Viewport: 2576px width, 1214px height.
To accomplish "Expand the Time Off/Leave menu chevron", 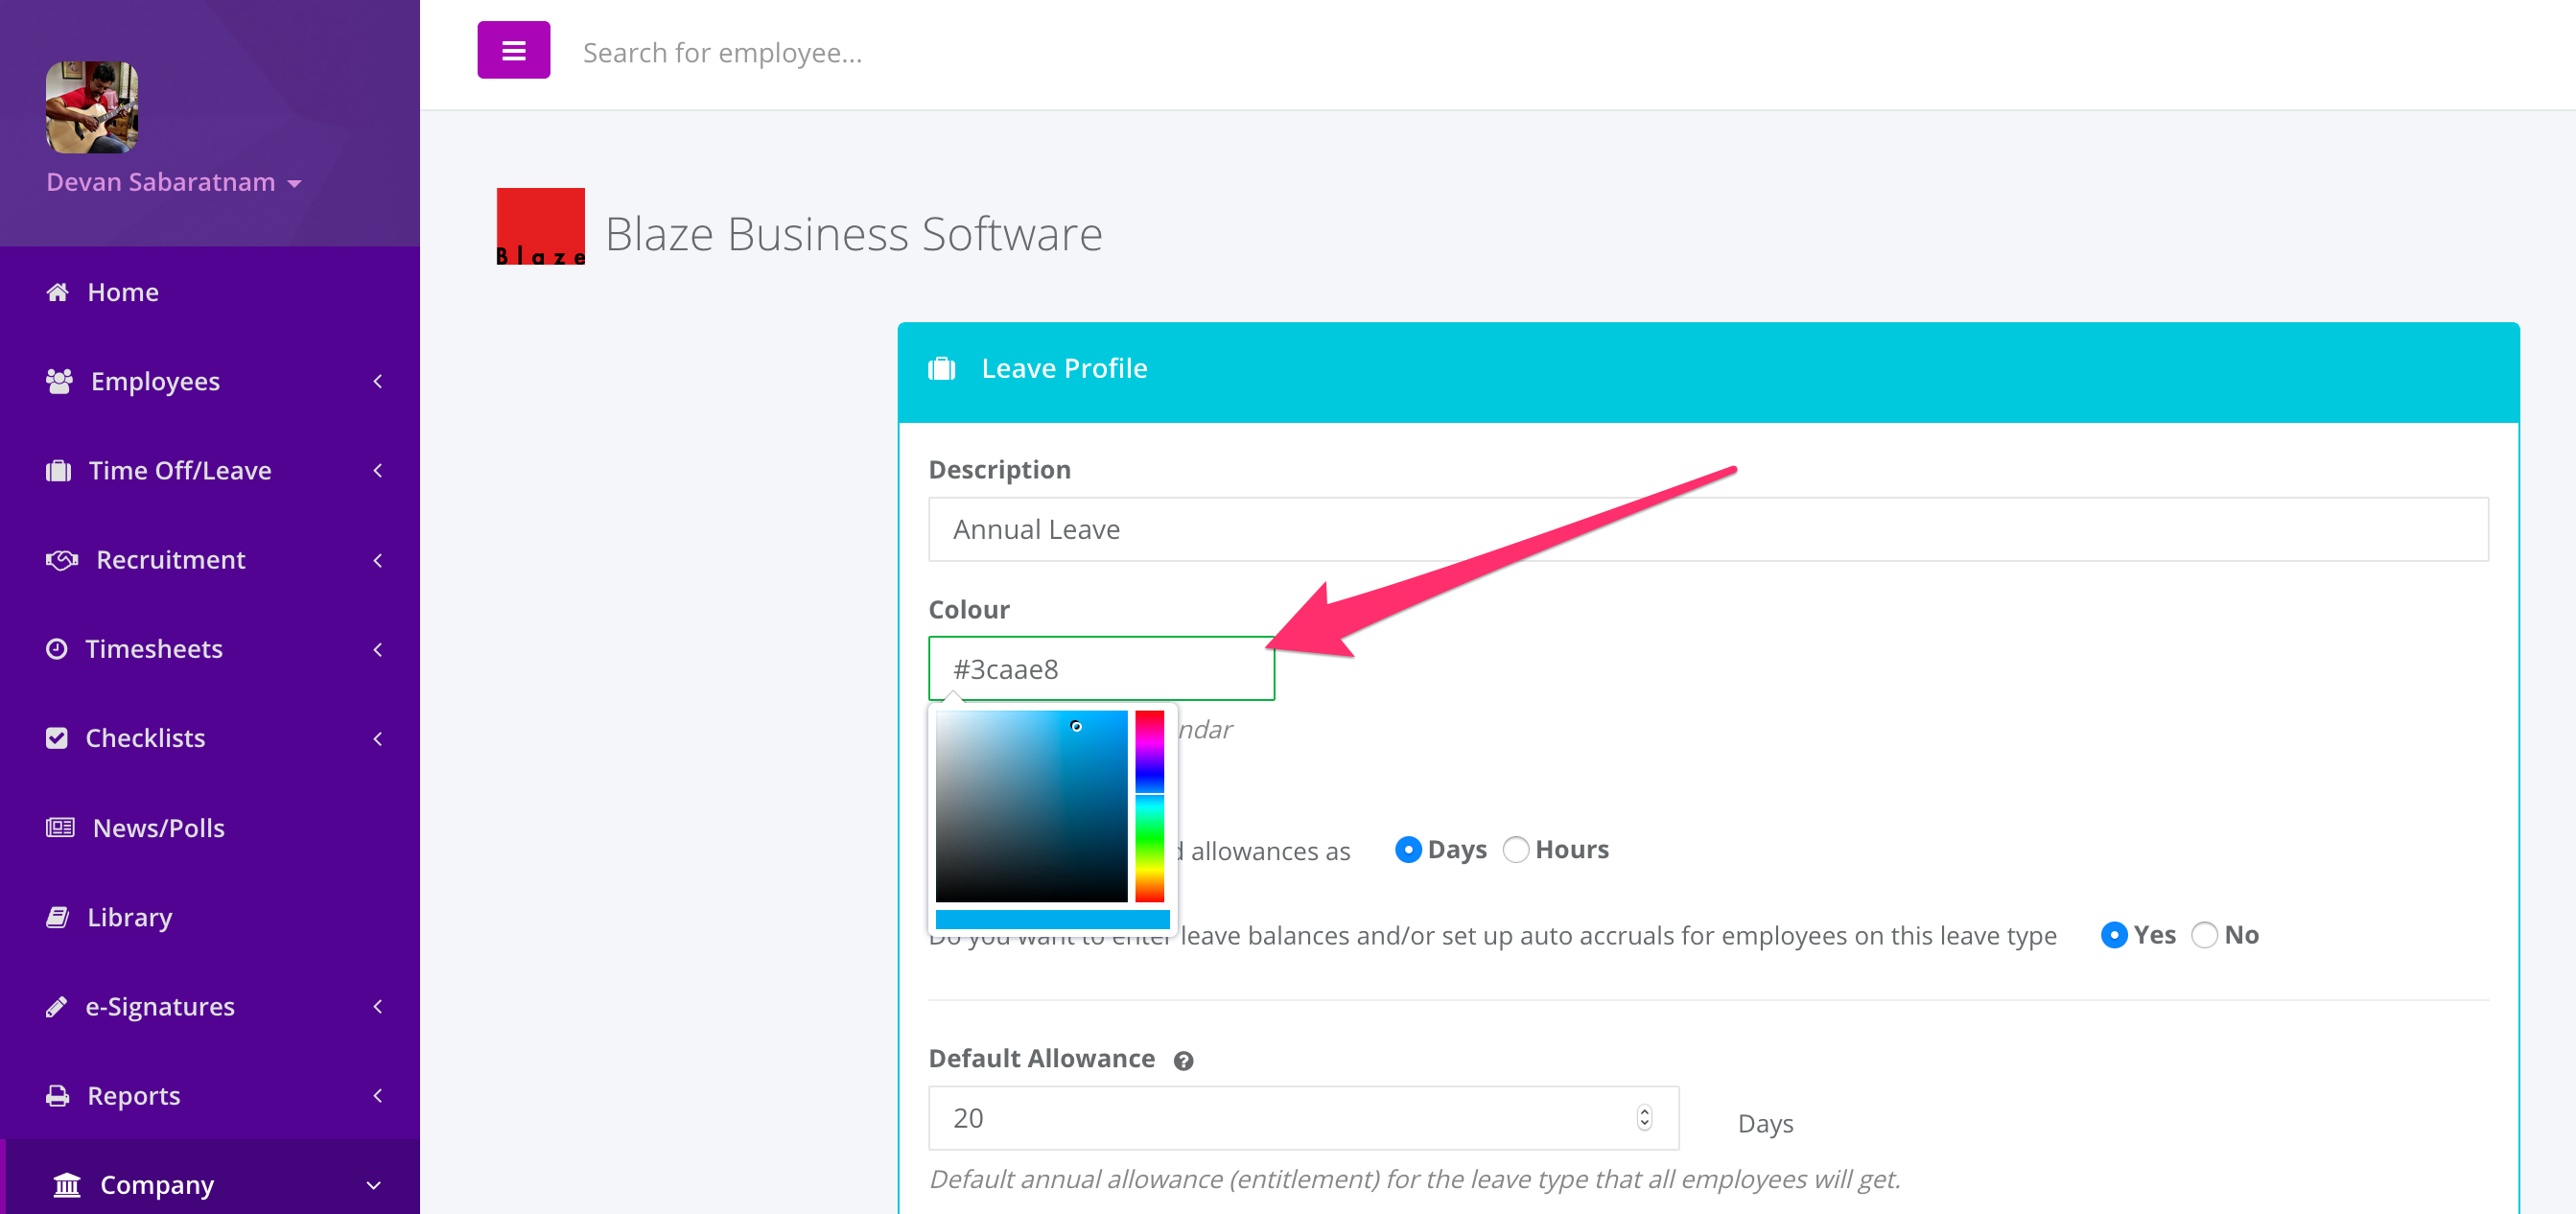I will (377, 470).
